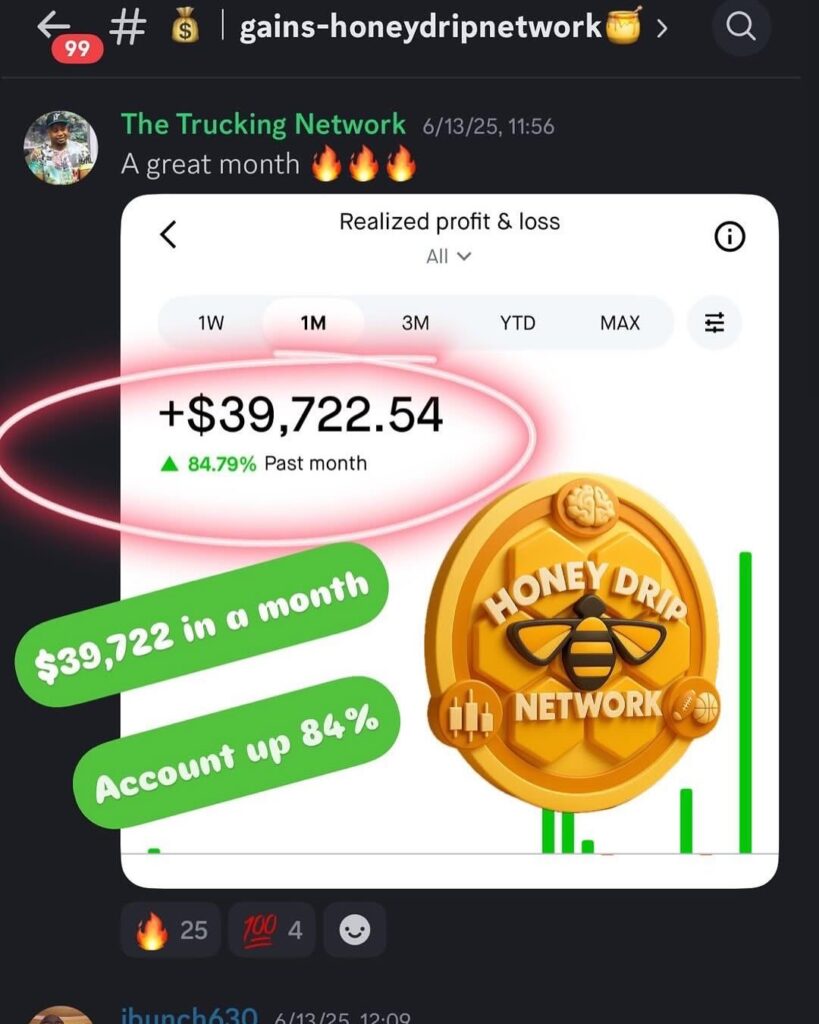Tap the tallest green bar in chart
Viewport: 819px width, 1024px height.
click(x=745, y=703)
